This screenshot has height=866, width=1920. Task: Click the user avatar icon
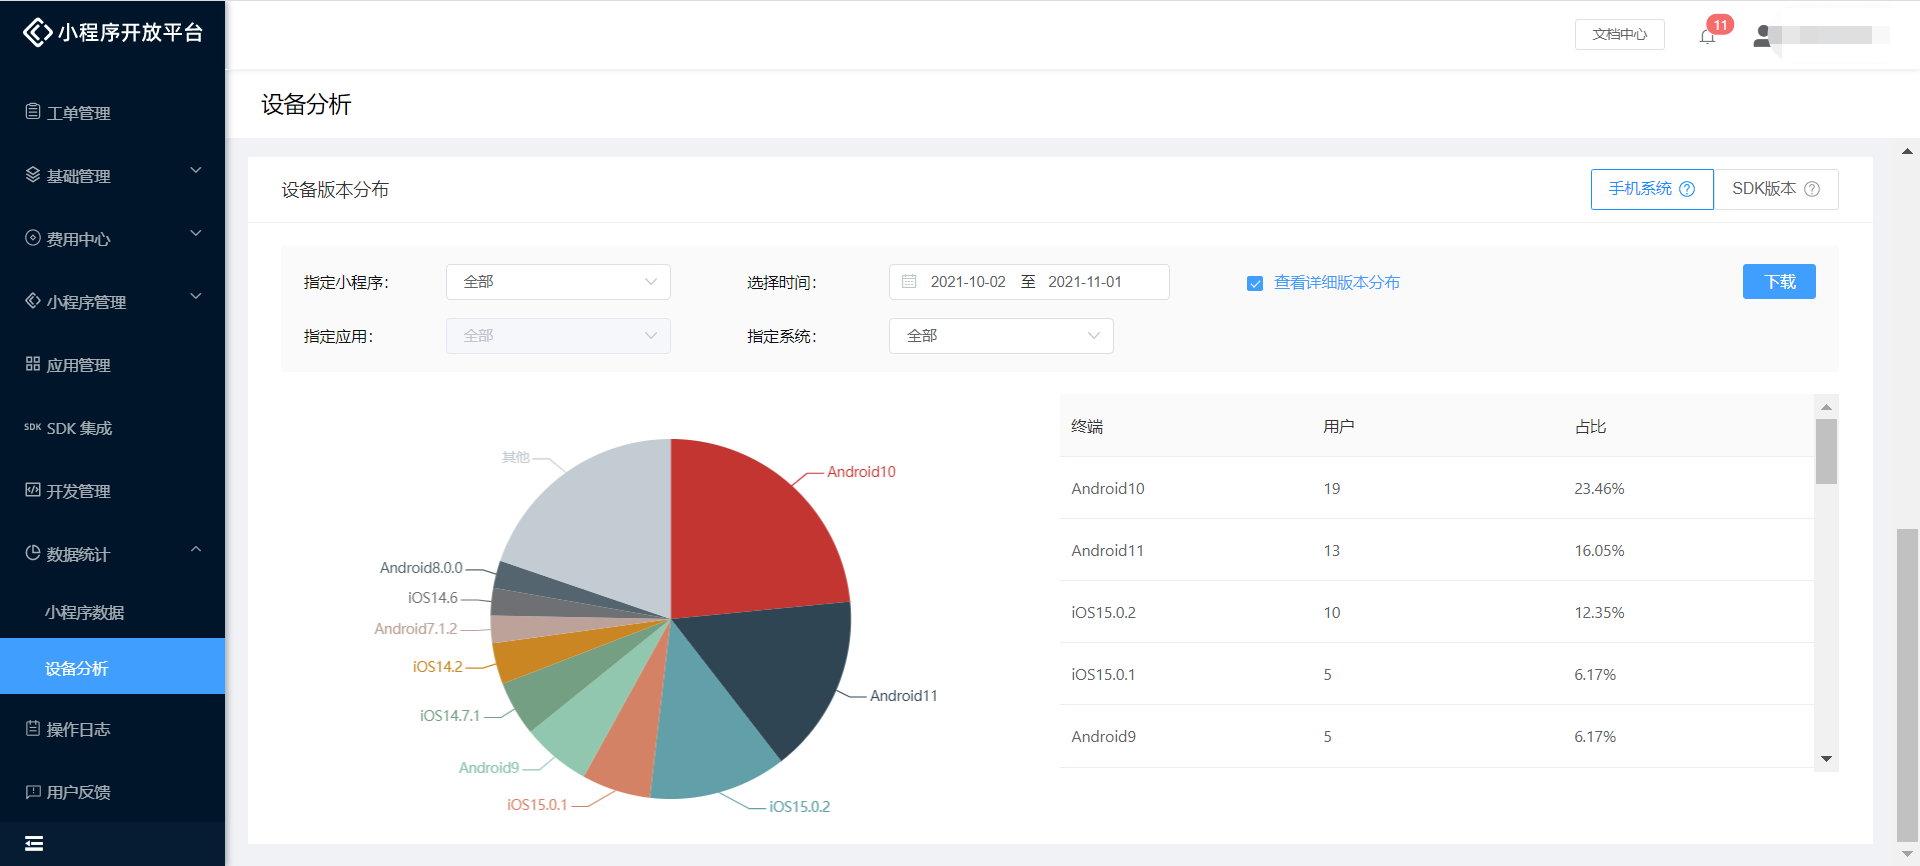(x=1762, y=36)
